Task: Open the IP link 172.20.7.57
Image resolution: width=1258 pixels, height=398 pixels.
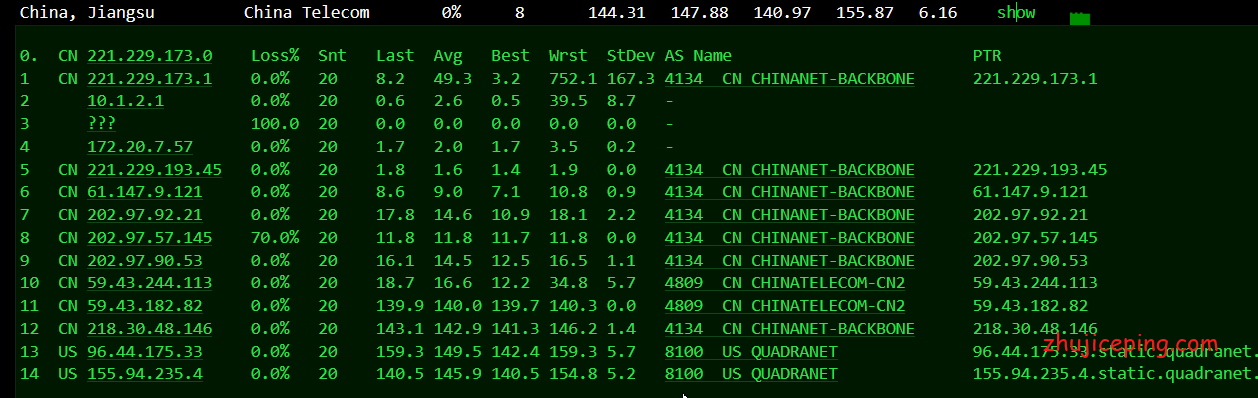Action: tap(140, 146)
